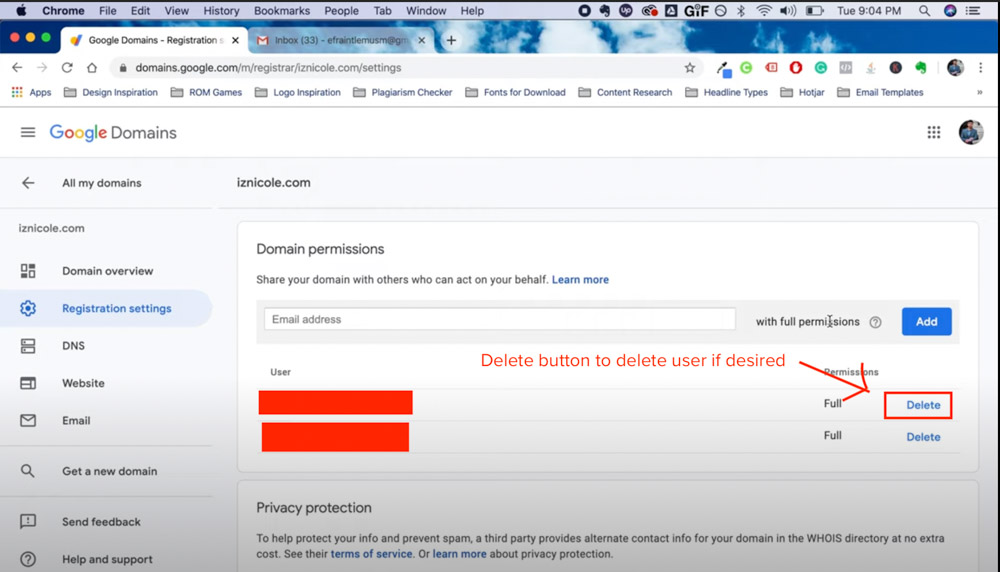Expand the bookmarks bar overflow chevron
Screen dimensions: 1000x572
click(980, 92)
